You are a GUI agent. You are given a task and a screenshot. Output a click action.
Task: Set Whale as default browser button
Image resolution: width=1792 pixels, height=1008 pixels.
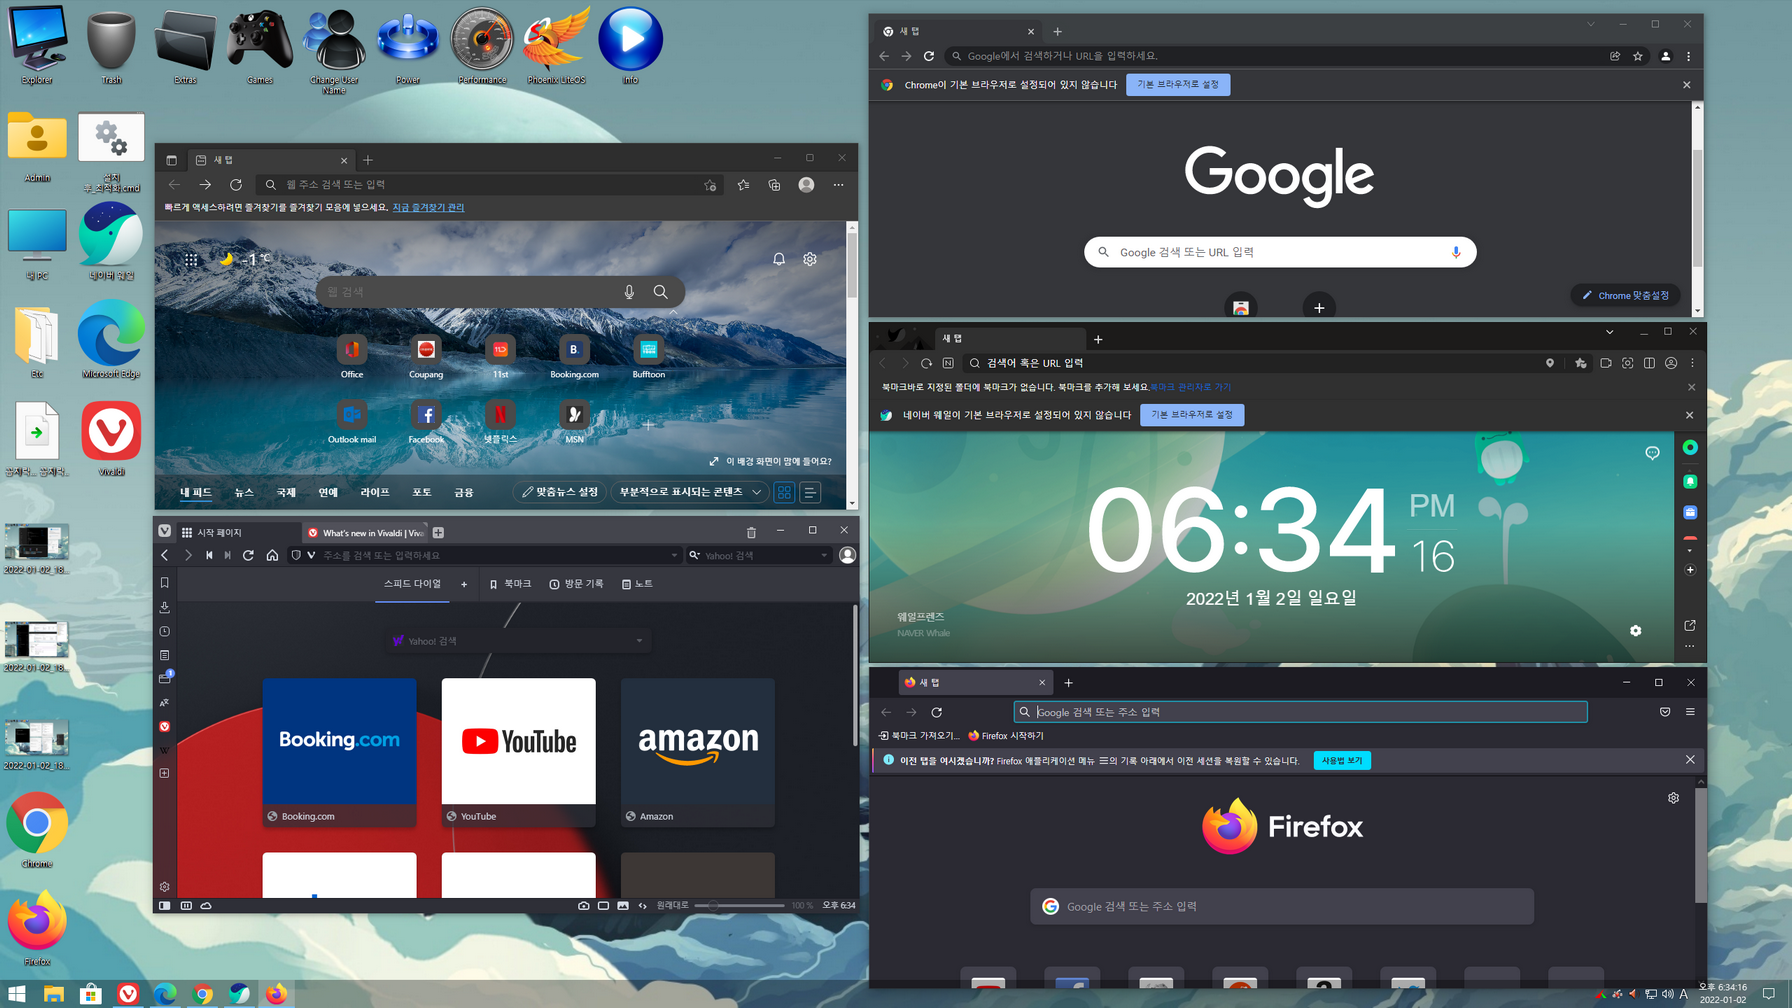point(1192,415)
